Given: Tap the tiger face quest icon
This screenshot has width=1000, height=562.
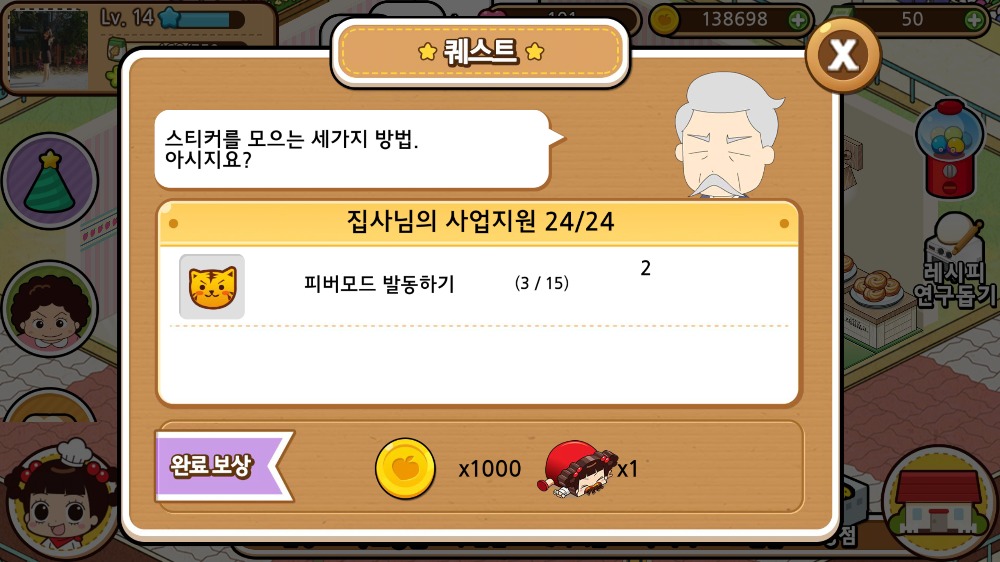Looking at the screenshot, I should pyautogui.click(x=212, y=286).
